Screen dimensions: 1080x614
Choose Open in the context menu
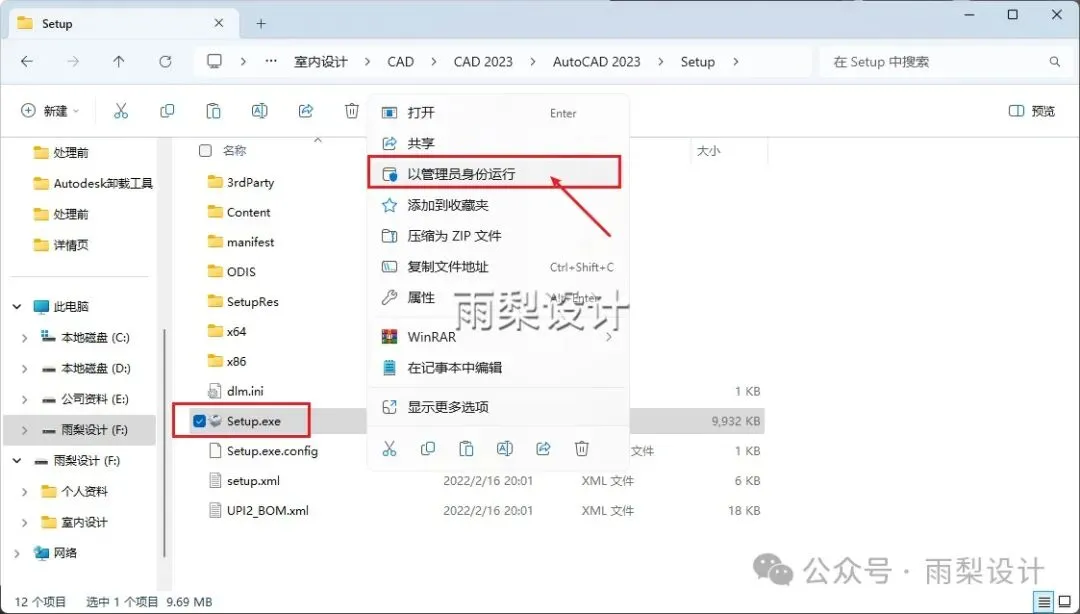click(x=498, y=113)
